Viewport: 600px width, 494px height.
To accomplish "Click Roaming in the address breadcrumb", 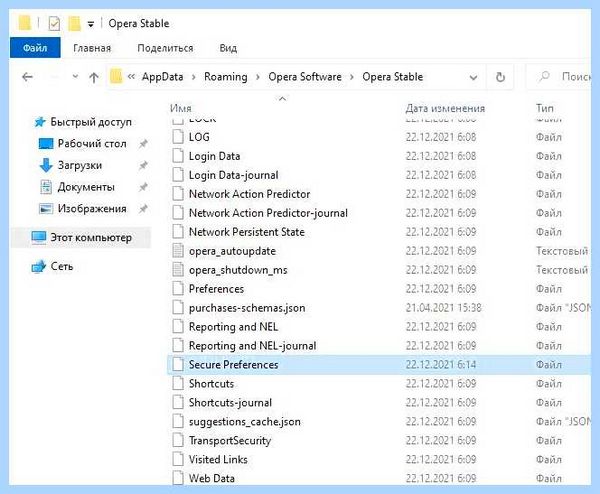I will (226, 77).
